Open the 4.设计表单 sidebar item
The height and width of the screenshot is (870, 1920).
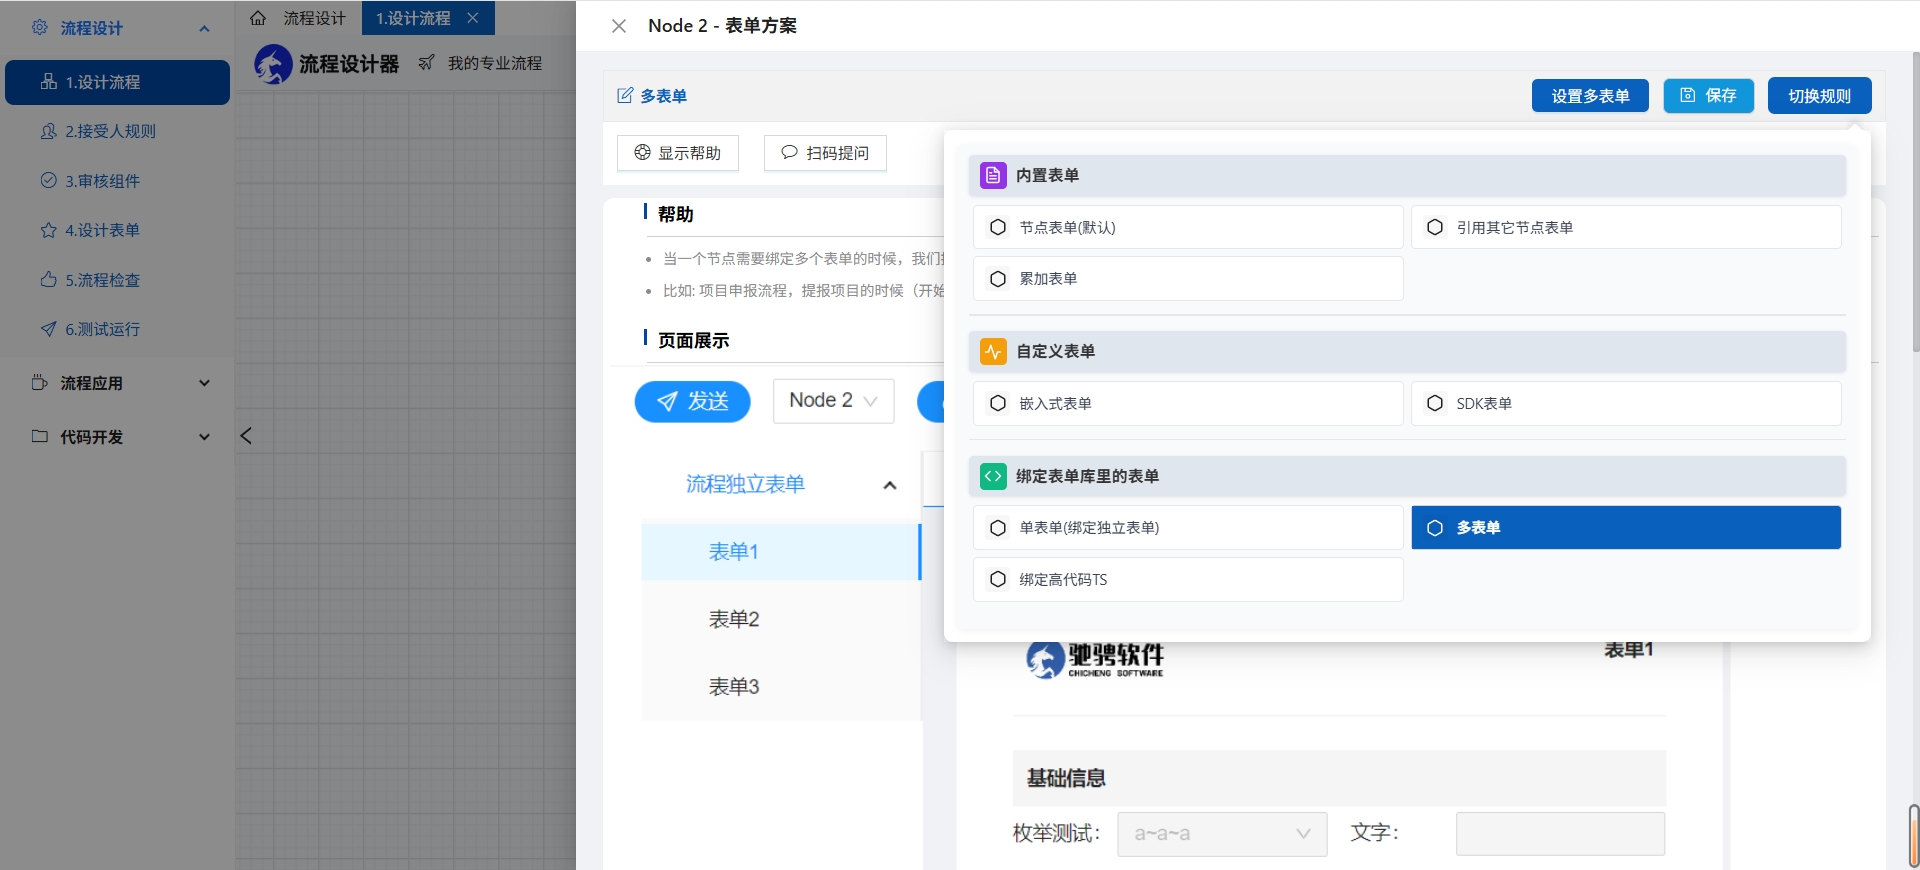102,230
